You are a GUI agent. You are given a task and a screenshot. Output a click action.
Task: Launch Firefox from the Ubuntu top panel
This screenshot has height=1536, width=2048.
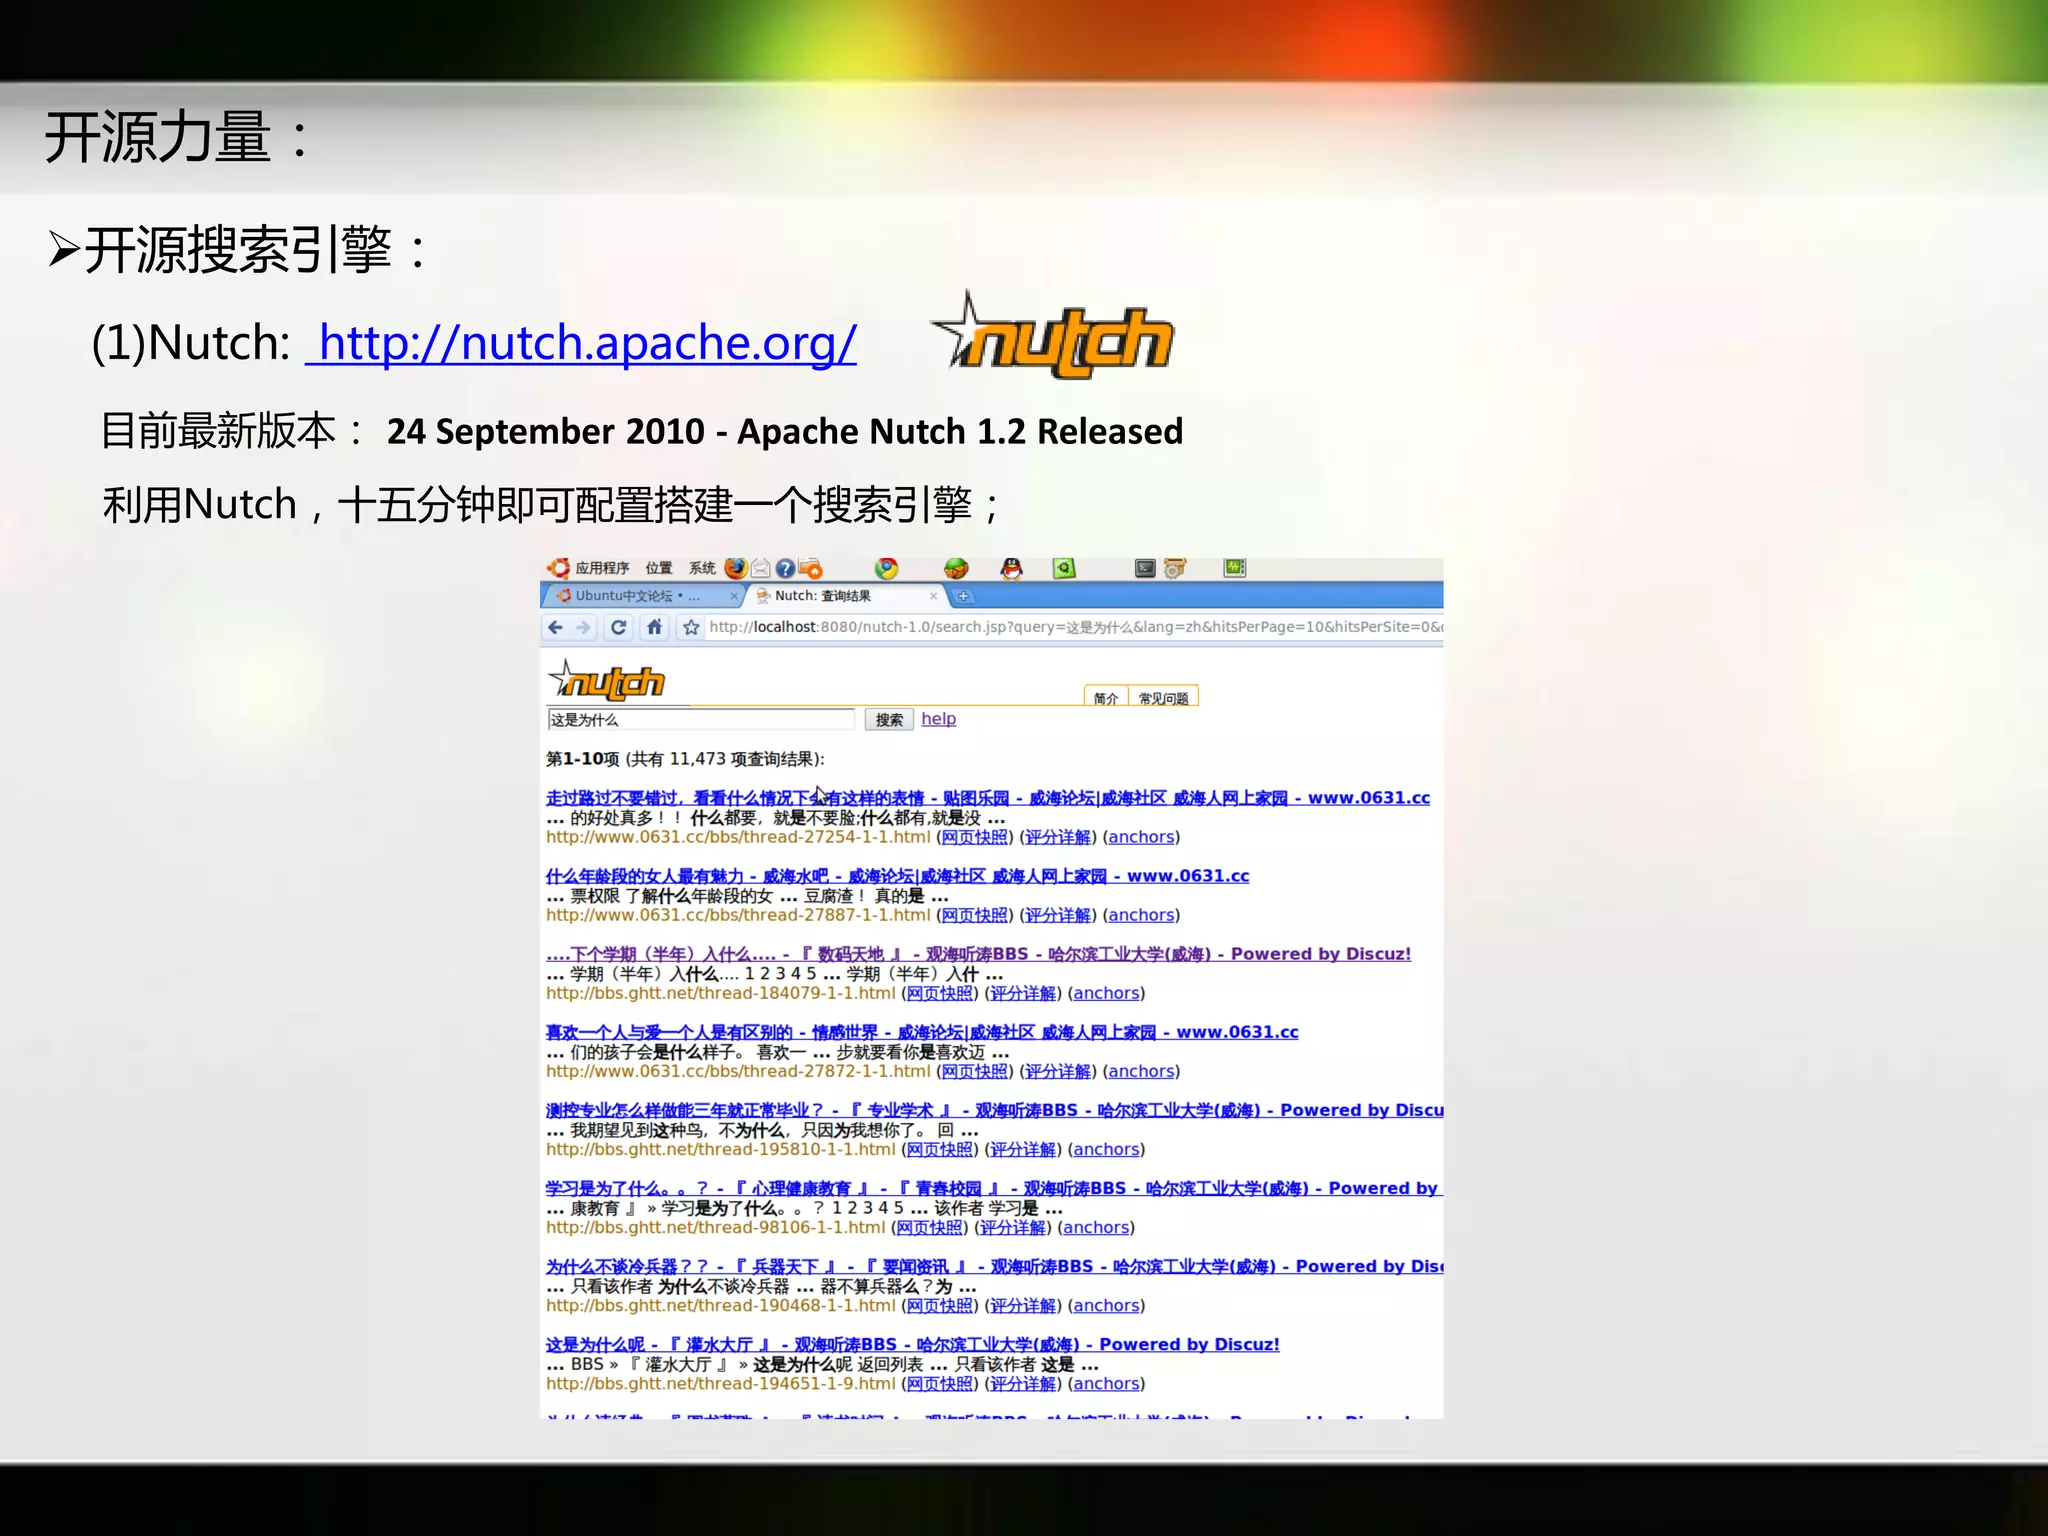pos(736,568)
